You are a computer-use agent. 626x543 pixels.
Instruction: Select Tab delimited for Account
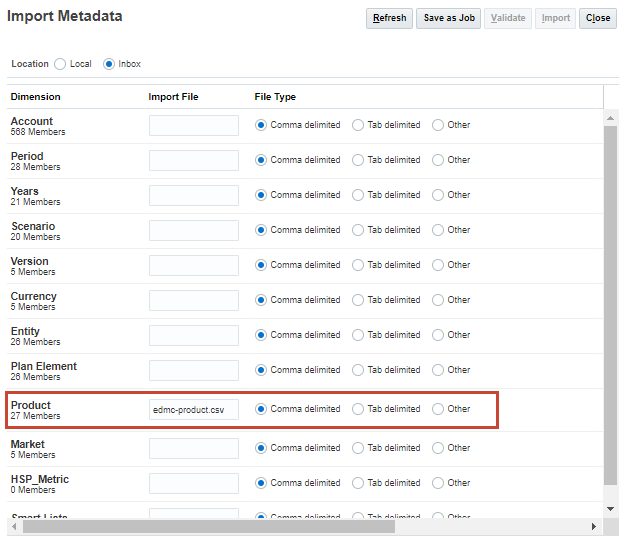(358, 125)
